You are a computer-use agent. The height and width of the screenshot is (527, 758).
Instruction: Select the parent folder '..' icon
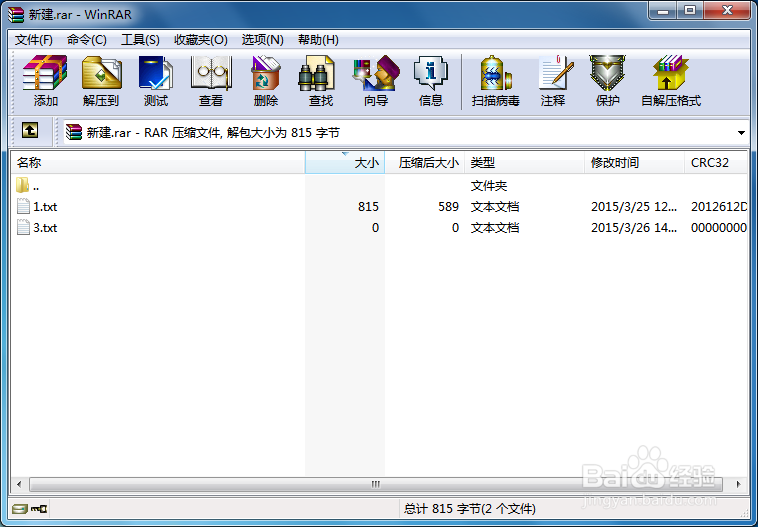pos(22,185)
